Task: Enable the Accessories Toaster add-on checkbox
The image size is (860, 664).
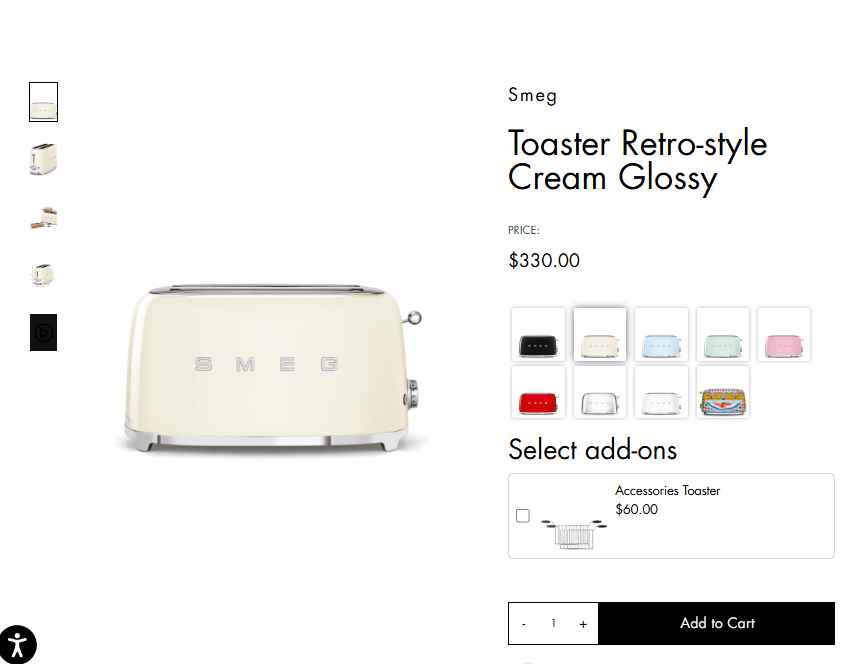Action: [x=523, y=516]
